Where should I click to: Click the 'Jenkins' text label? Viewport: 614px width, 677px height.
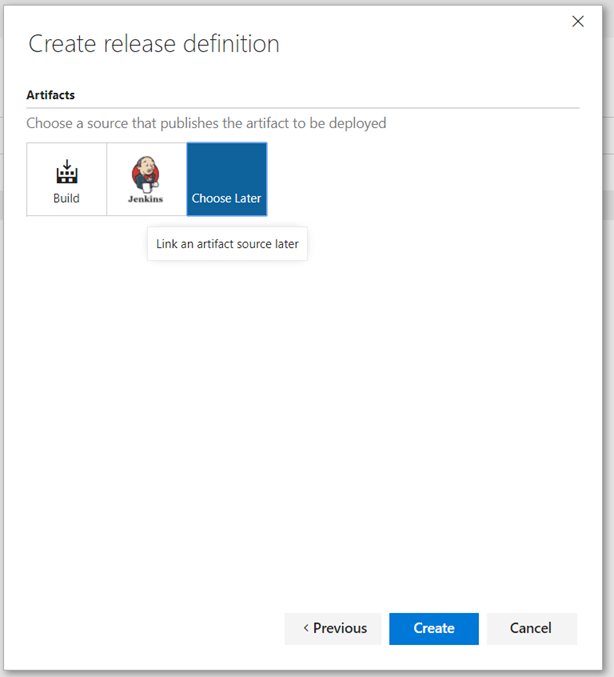coord(146,199)
